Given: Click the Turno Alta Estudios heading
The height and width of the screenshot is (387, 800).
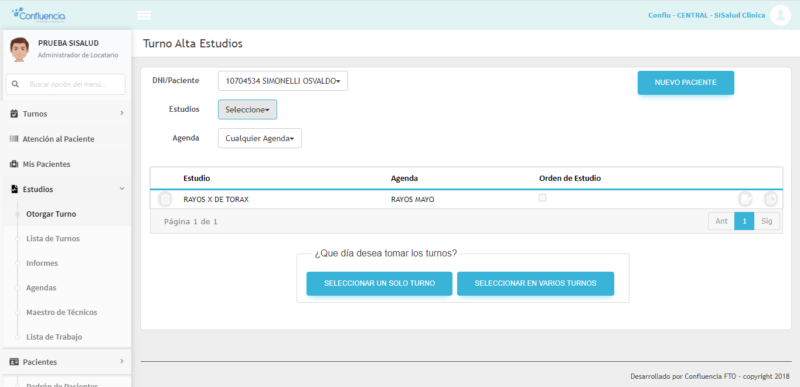Looking at the screenshot, I should [x=193, y=43].
